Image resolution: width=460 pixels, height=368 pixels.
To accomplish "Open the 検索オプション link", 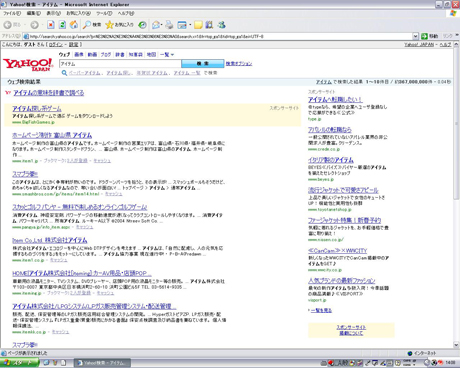I will [239, 64].
